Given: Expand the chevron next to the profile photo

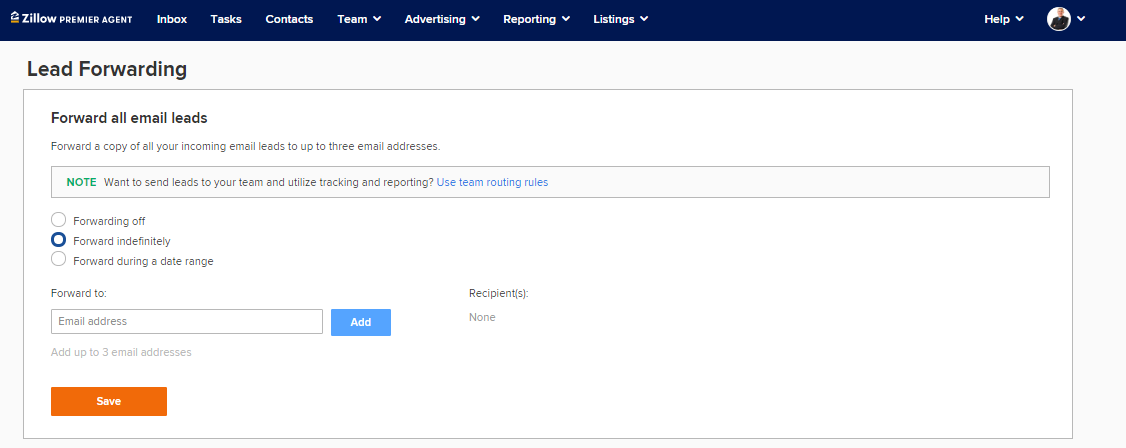Looking at the screenshot, I should 1081,19.
